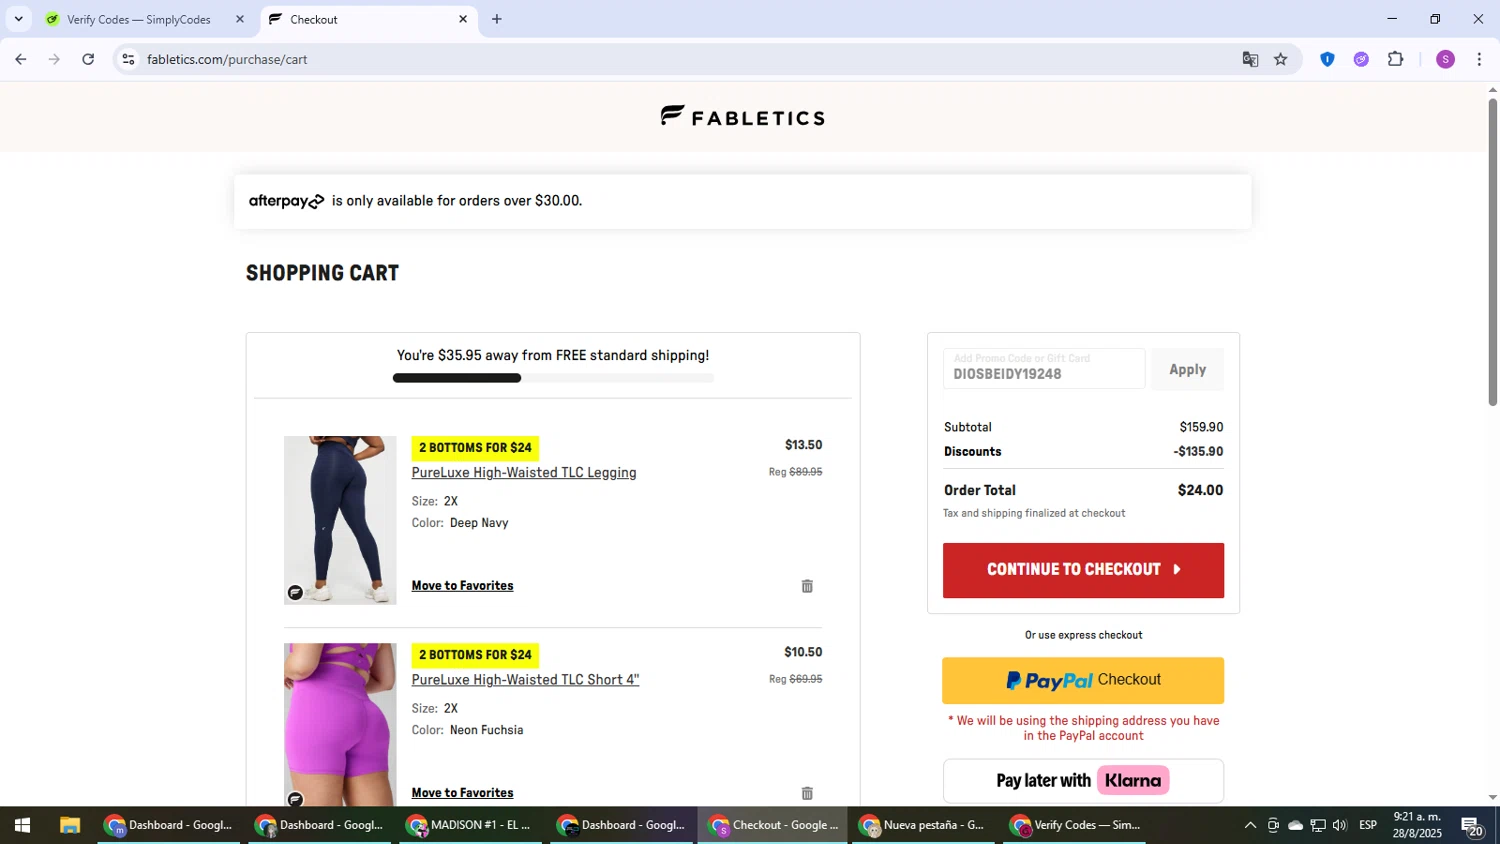Click the promo code input field
Screen dimensions: 1500x844
(1044, 369)
